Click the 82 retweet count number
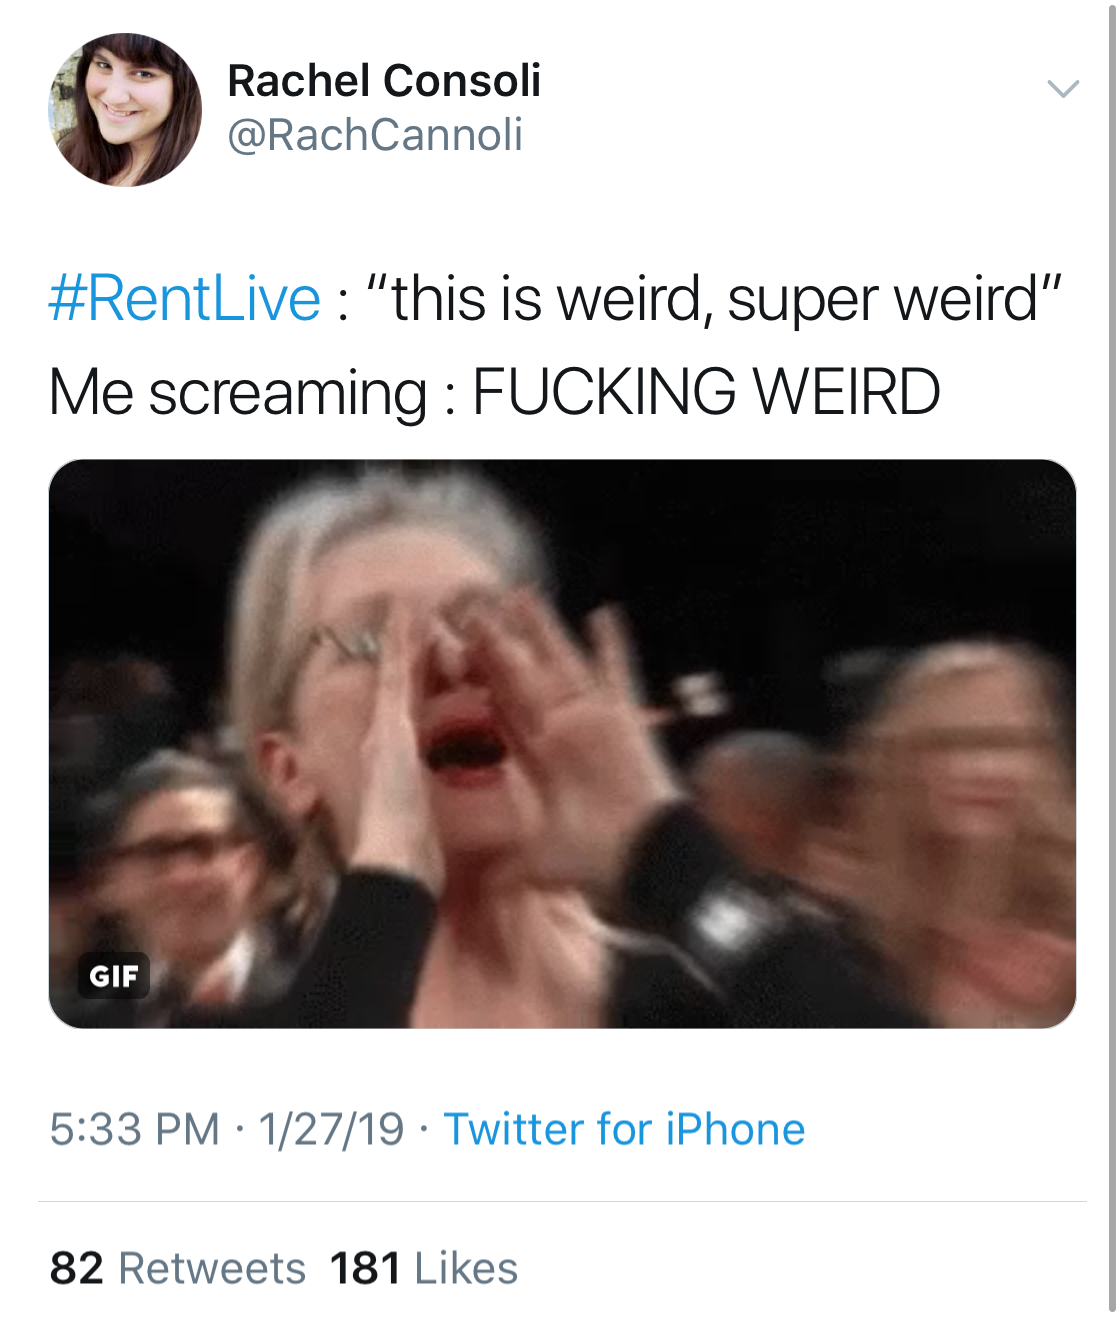Image resolution: width=1116 pixels, height=1329 pixels. coord(77,1268)
